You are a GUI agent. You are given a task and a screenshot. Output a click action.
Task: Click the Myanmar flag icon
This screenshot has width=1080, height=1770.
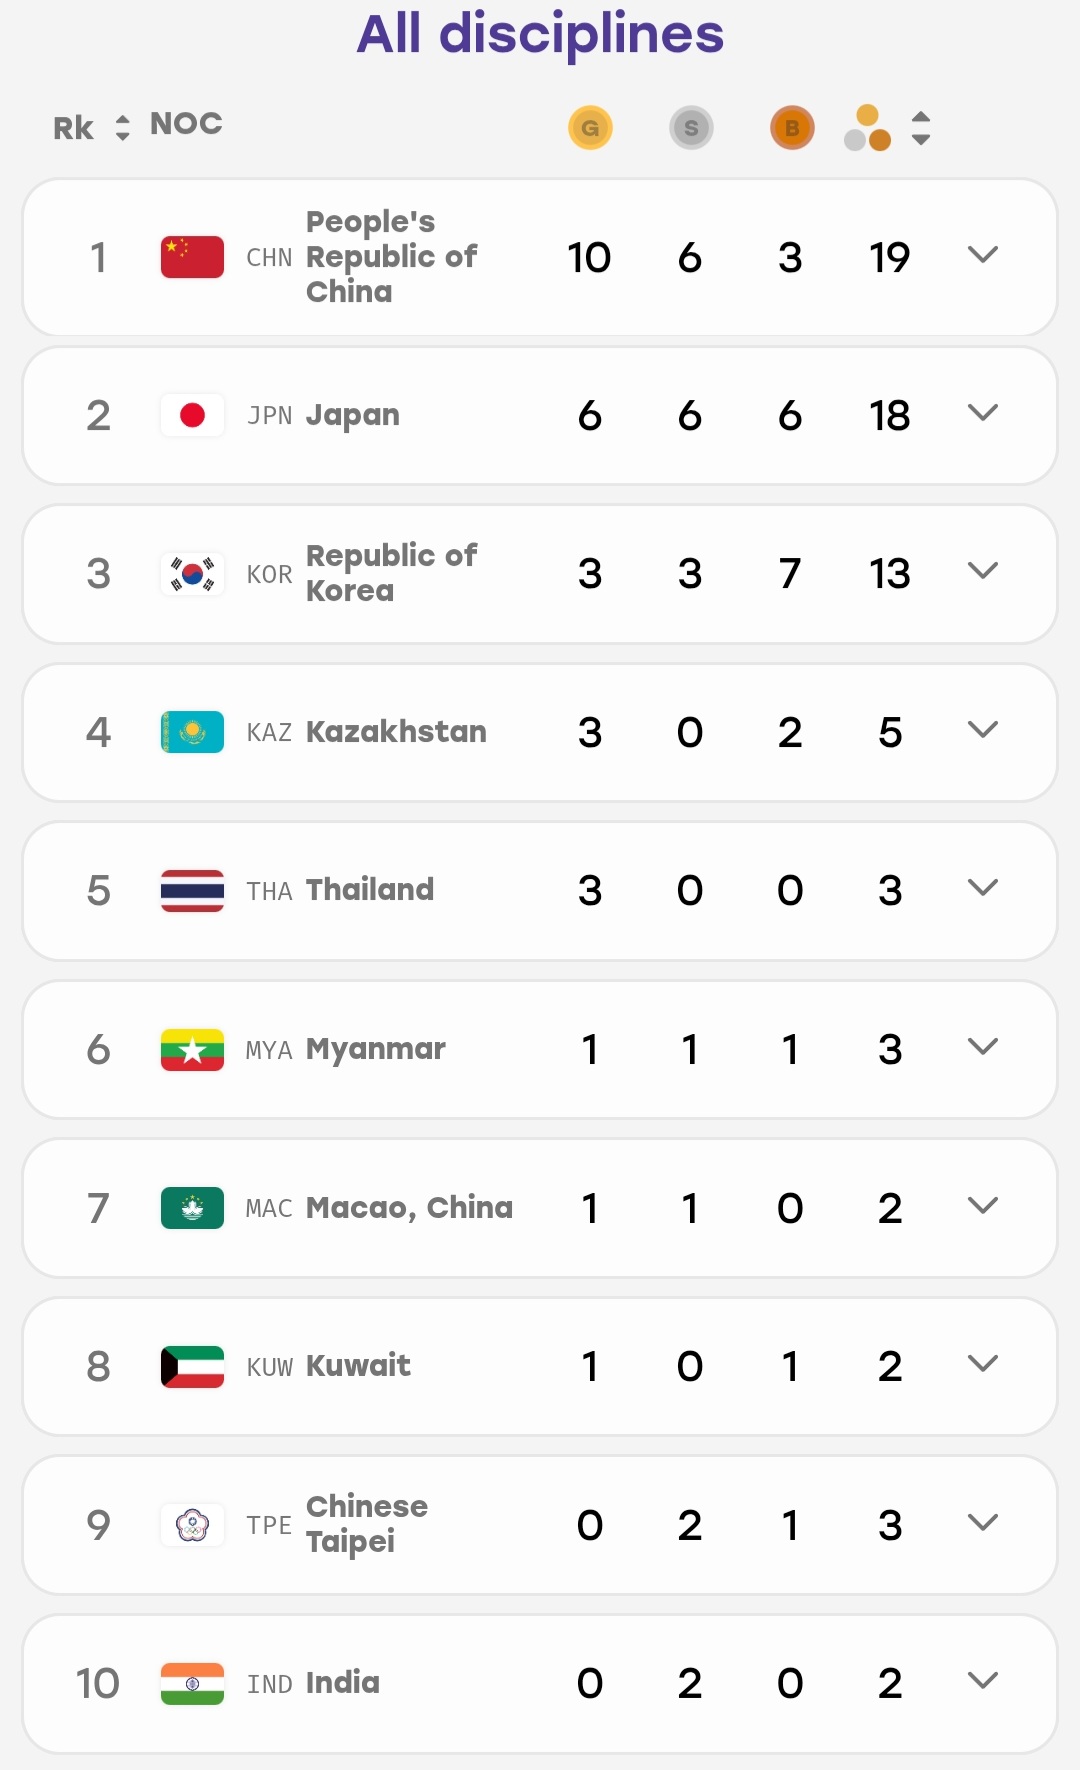coord(192,1050)
